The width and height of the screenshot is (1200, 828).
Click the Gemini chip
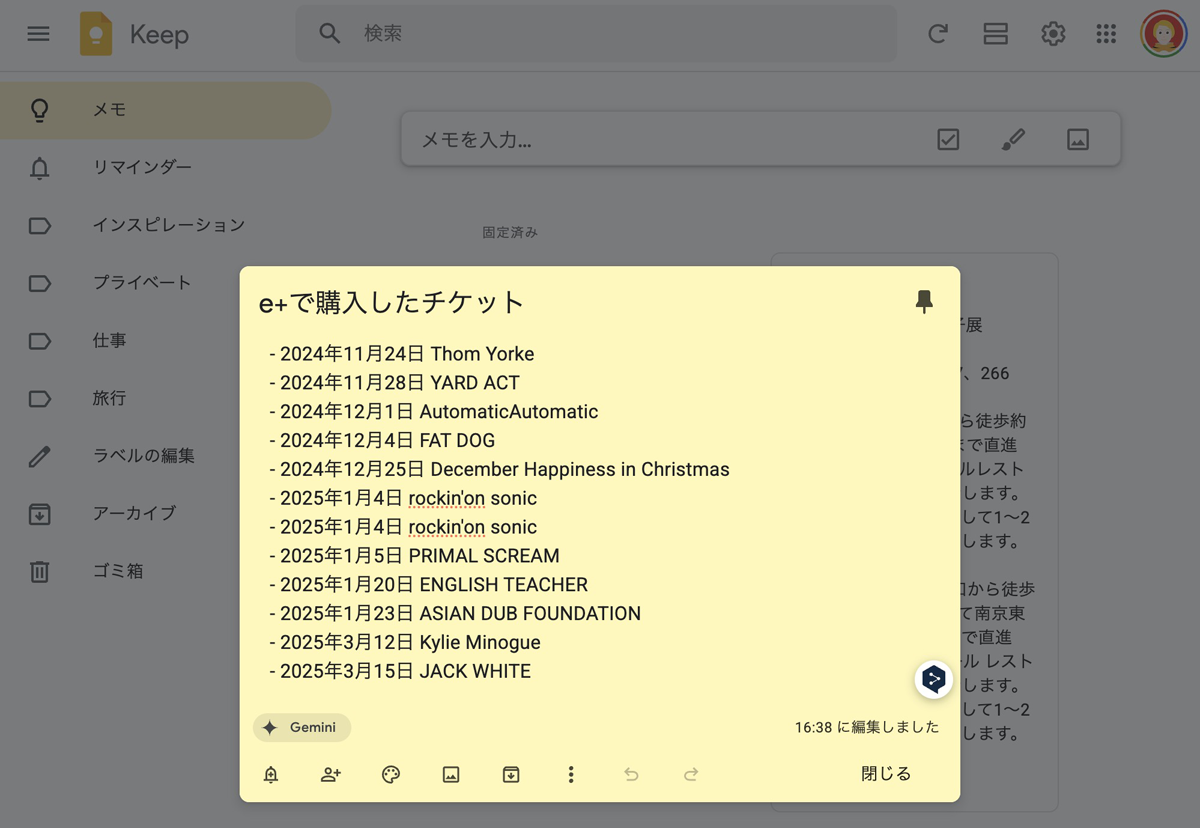point(302,728)
